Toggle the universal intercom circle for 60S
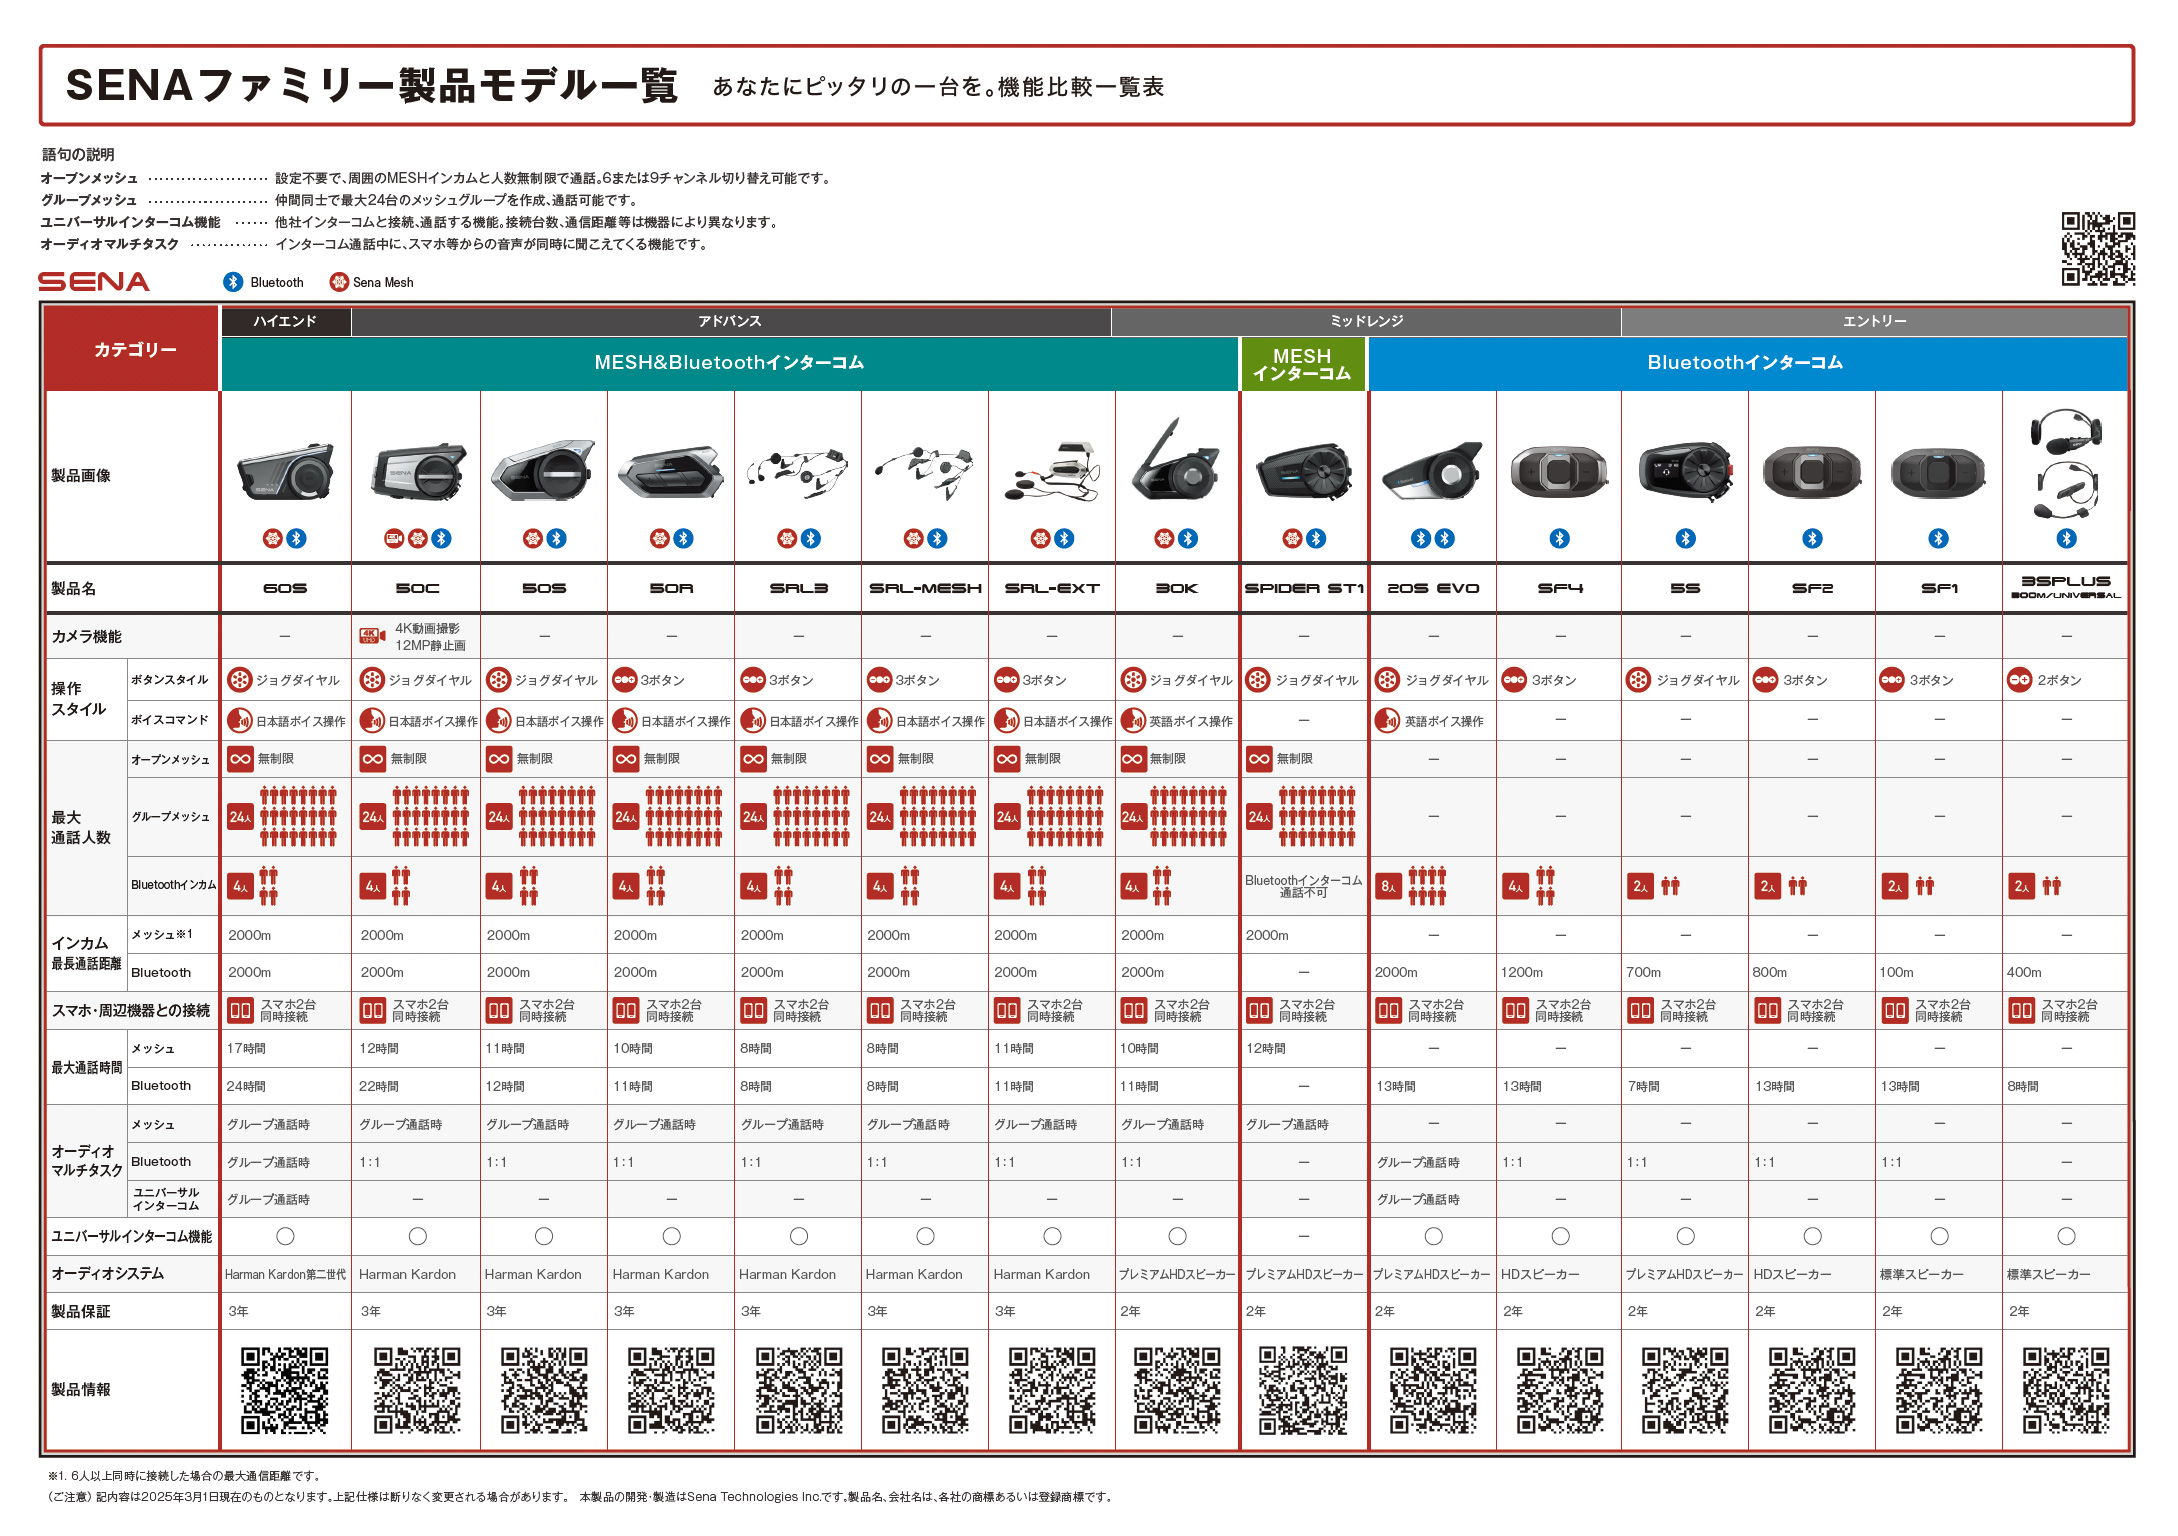This screenshot has height=1536, width=2178. click(x=285, y=1236)
